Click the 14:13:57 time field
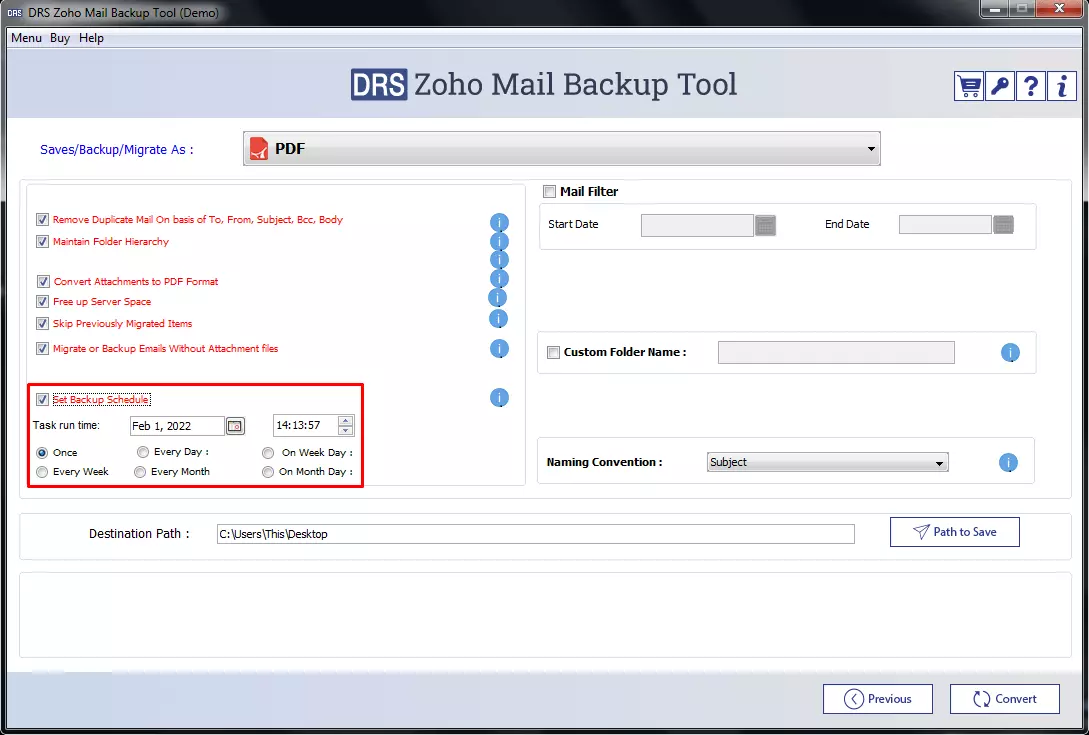1089x735 pixels. (306, 425)
